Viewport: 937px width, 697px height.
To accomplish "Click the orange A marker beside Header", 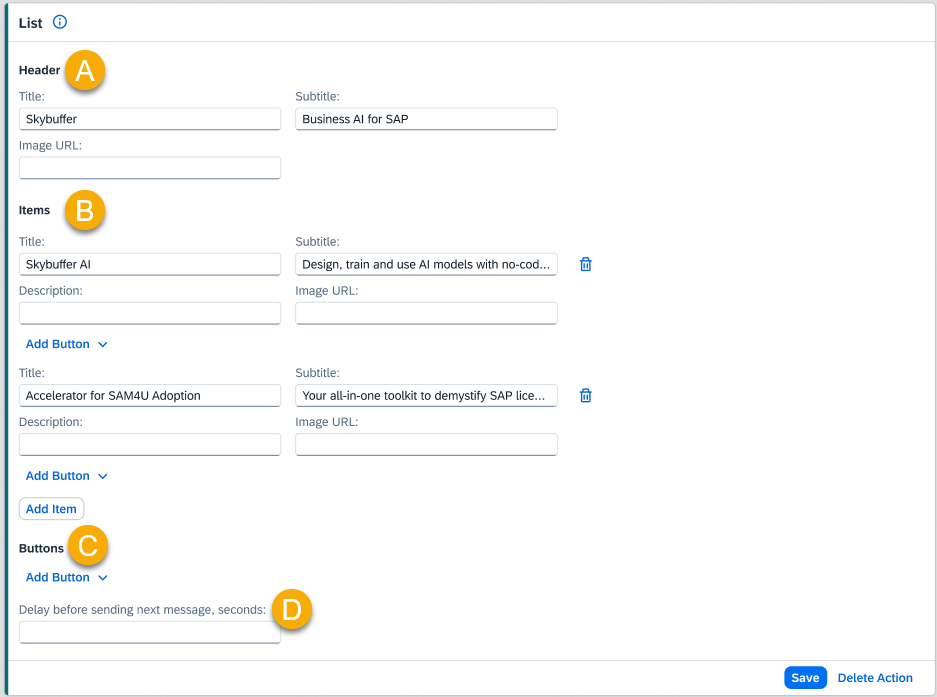I will coord(85,71).
